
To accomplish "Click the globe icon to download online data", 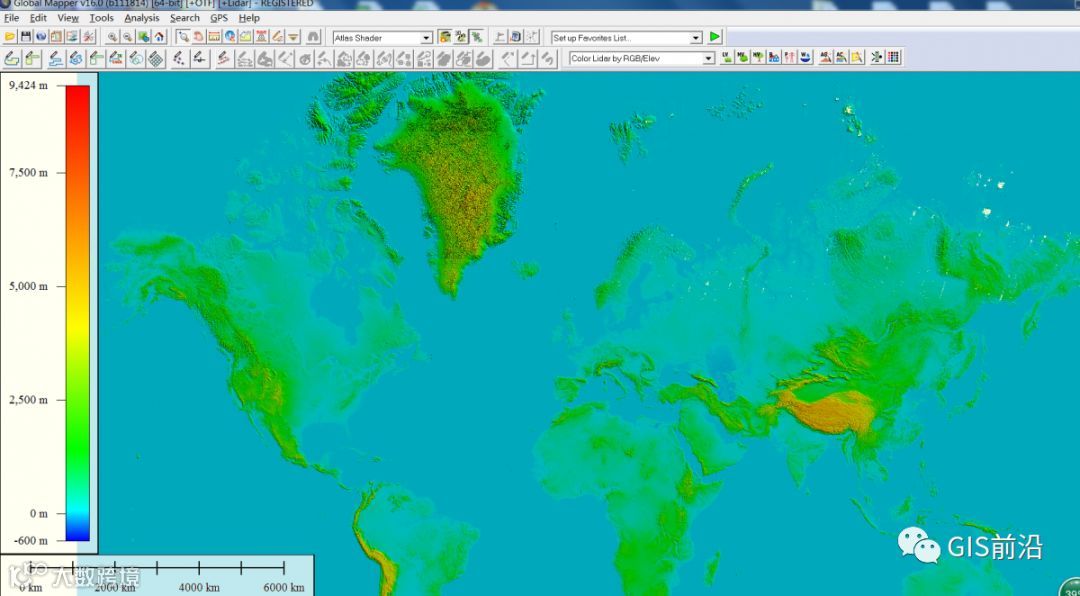I will (41, 37).
